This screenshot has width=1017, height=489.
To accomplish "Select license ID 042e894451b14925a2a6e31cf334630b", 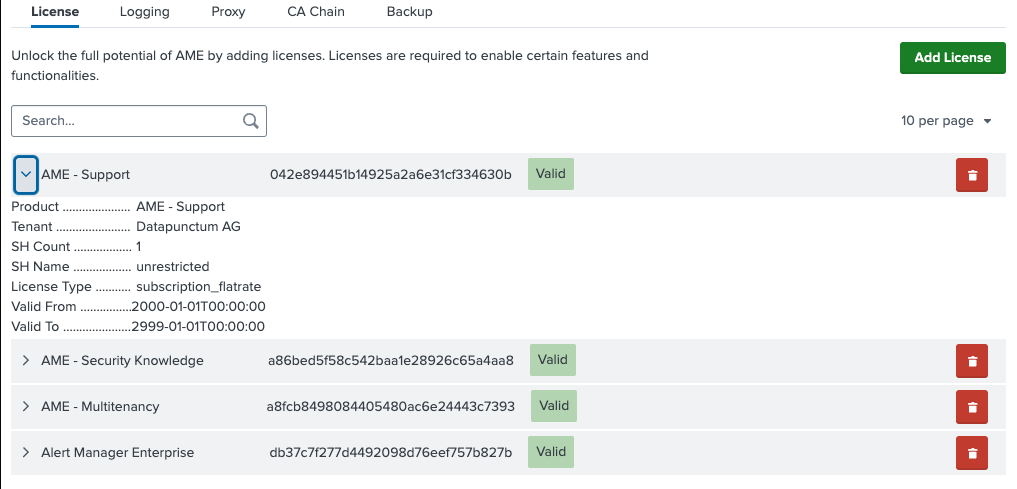I will click(x=390, y=174).
